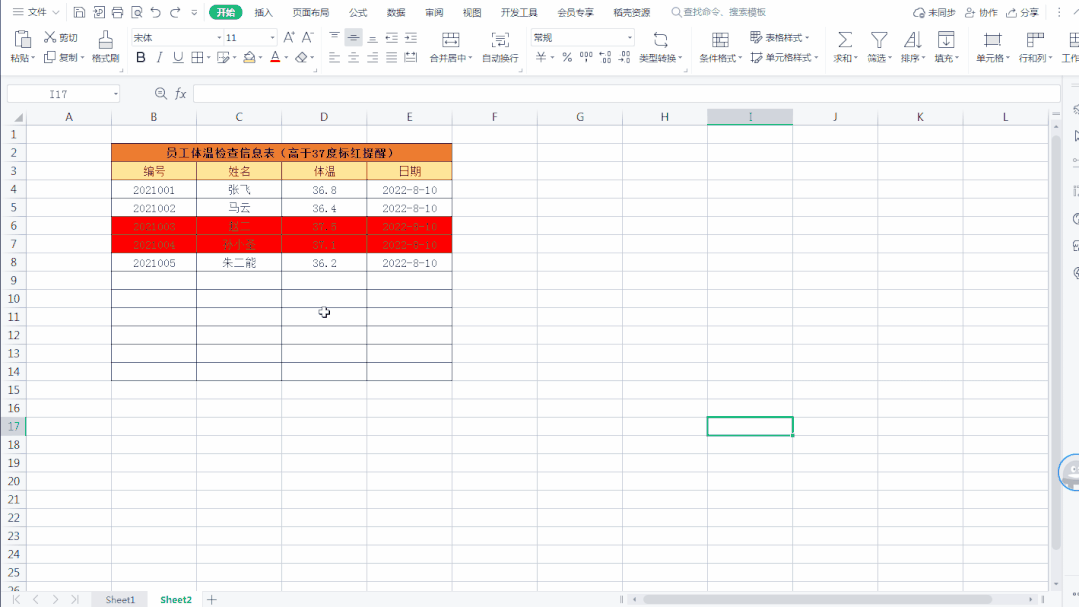This screenshot has width=1079, height=607.
Task: Open the number format dropdown (常规)
Action: 629,38
